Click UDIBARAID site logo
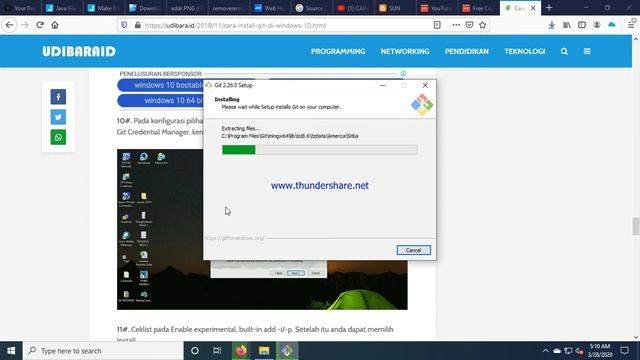 79,51
